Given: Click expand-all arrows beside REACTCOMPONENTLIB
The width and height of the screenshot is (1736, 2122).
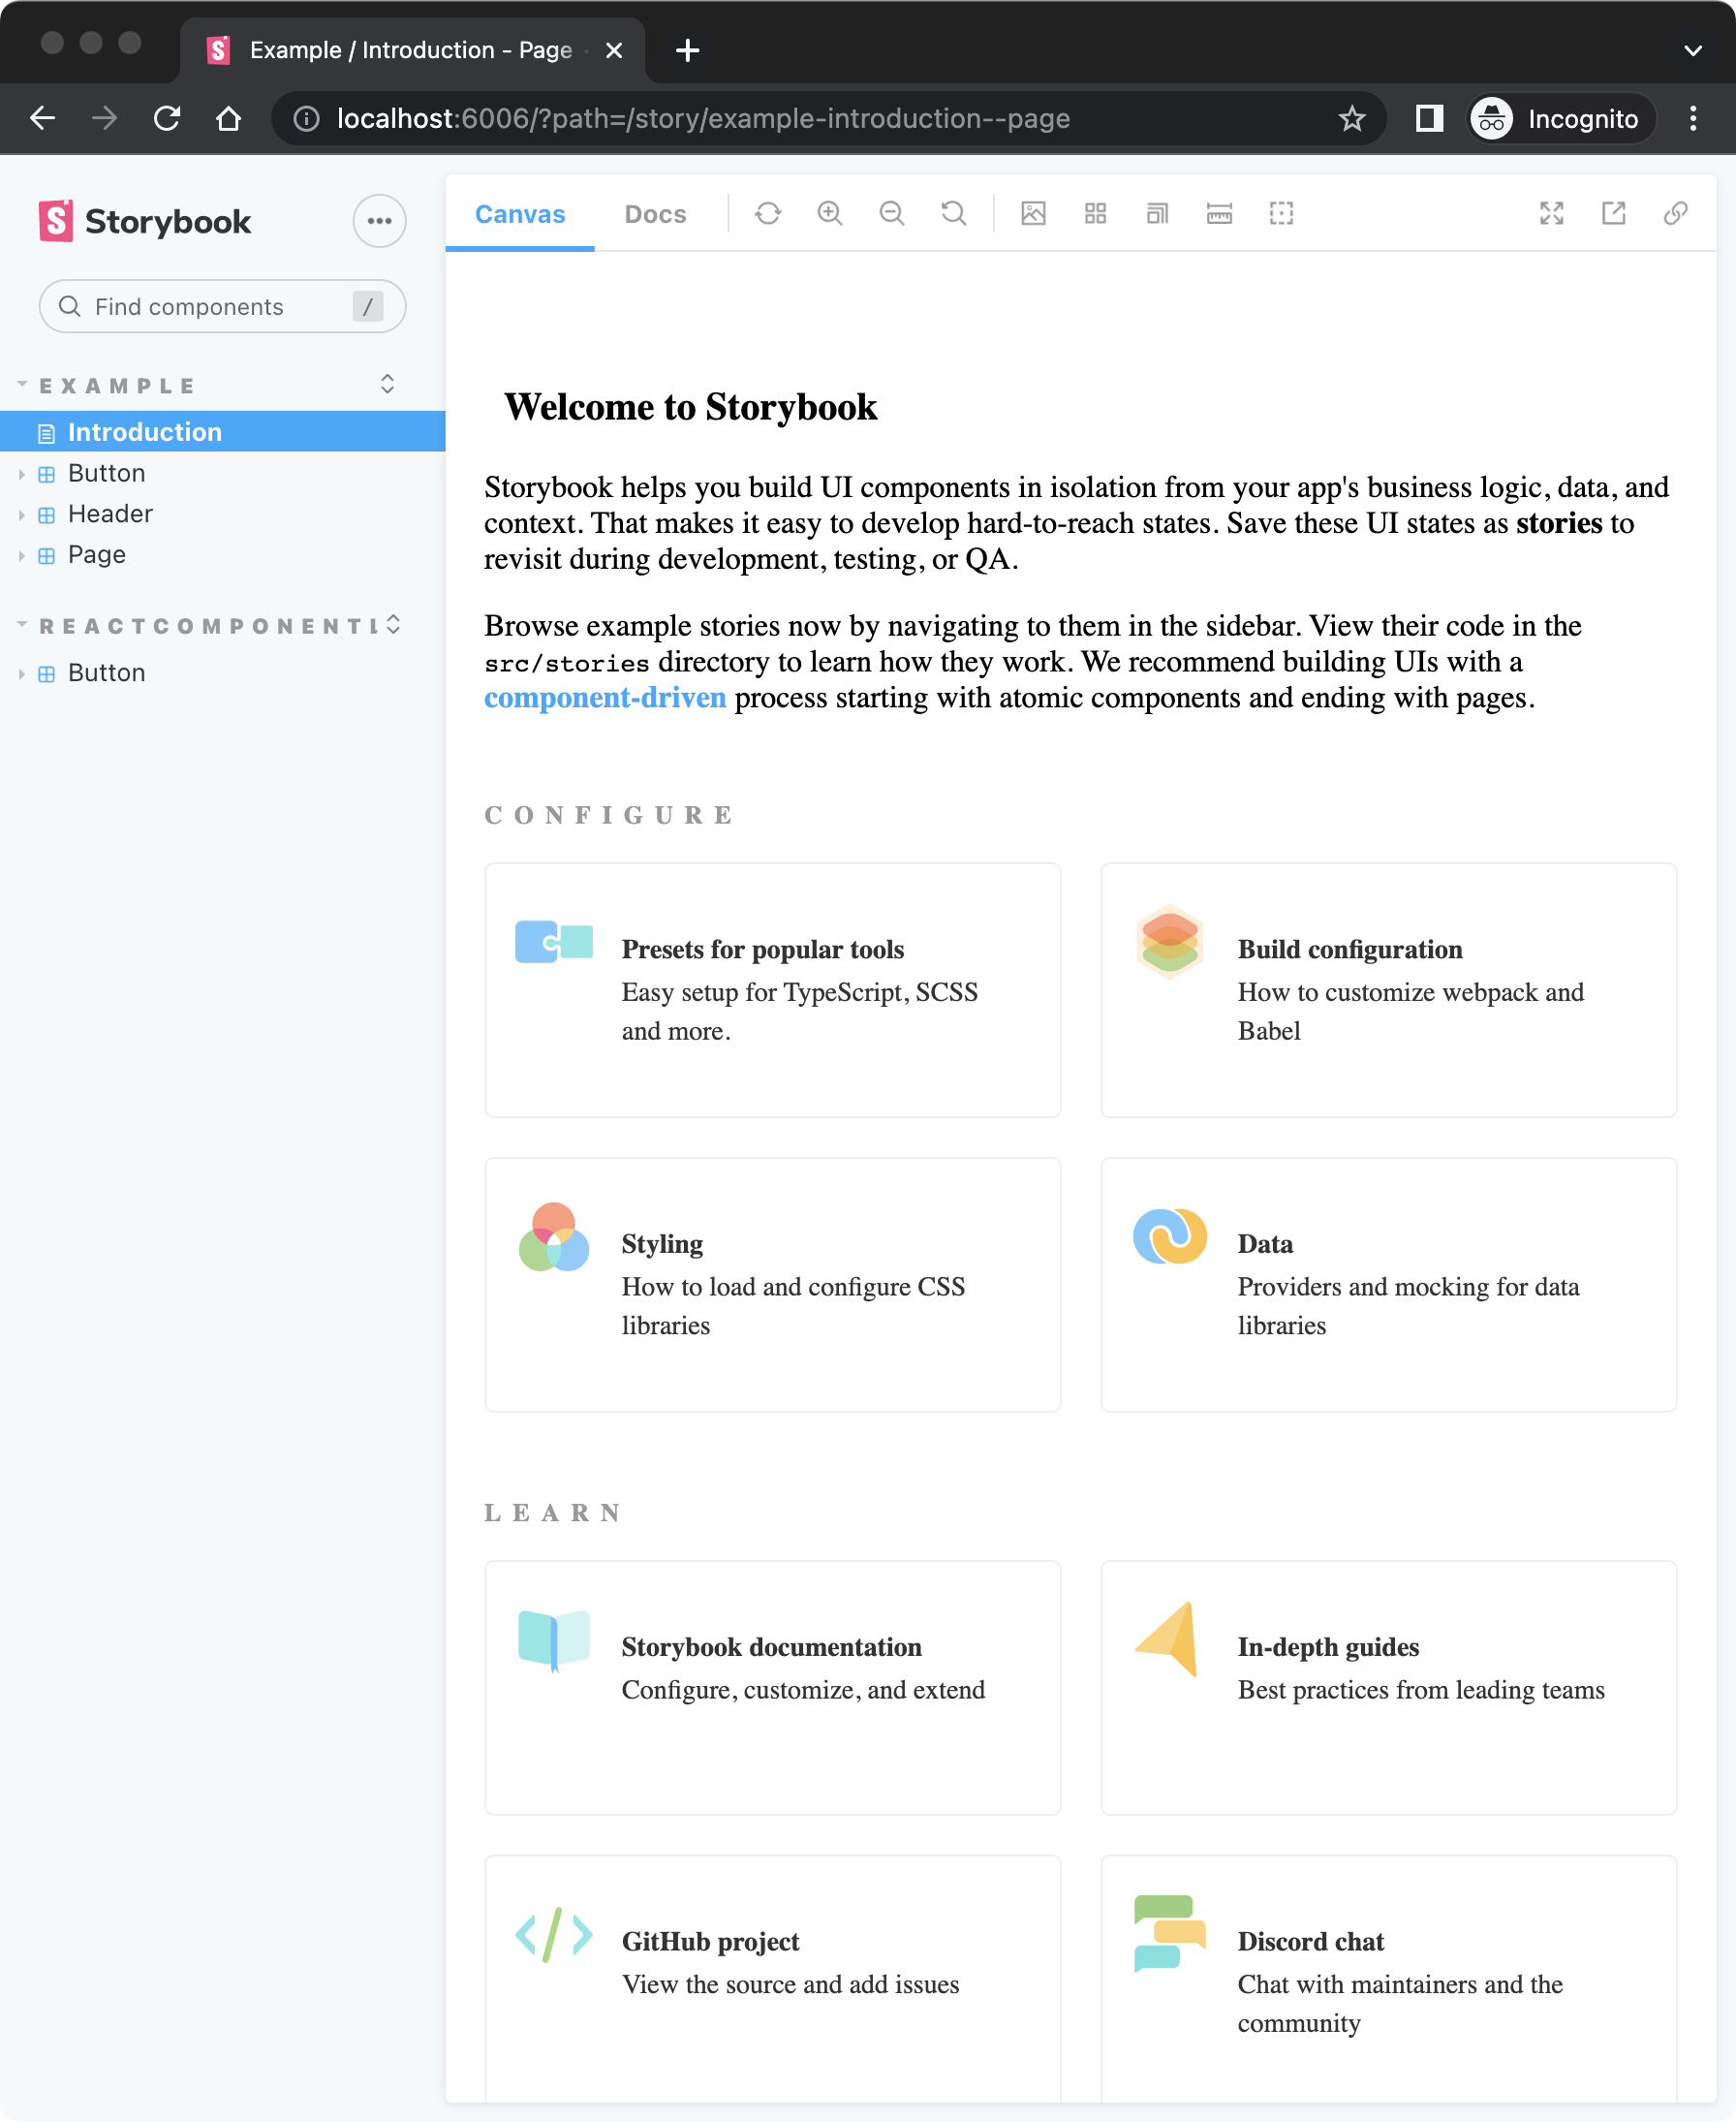Looking at the screenshot, I should pyautogui.click(x=394, y=624).
